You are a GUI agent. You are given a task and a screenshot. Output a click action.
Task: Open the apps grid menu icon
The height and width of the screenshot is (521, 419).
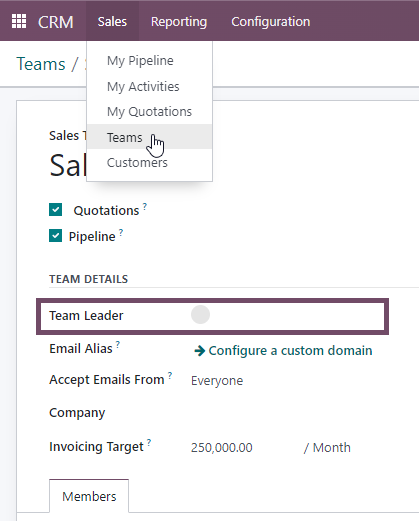(19, 21)
